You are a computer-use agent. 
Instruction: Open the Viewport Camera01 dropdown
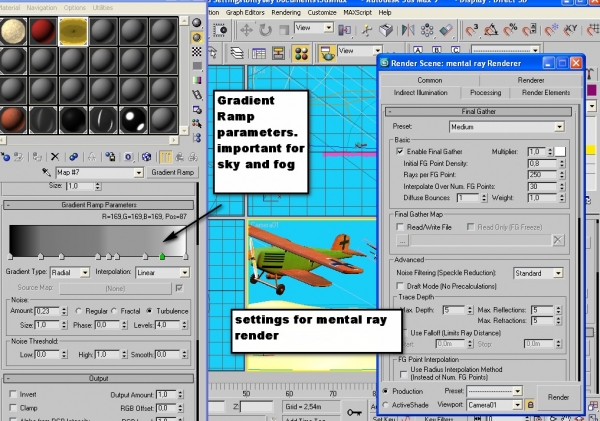[495, 405]
